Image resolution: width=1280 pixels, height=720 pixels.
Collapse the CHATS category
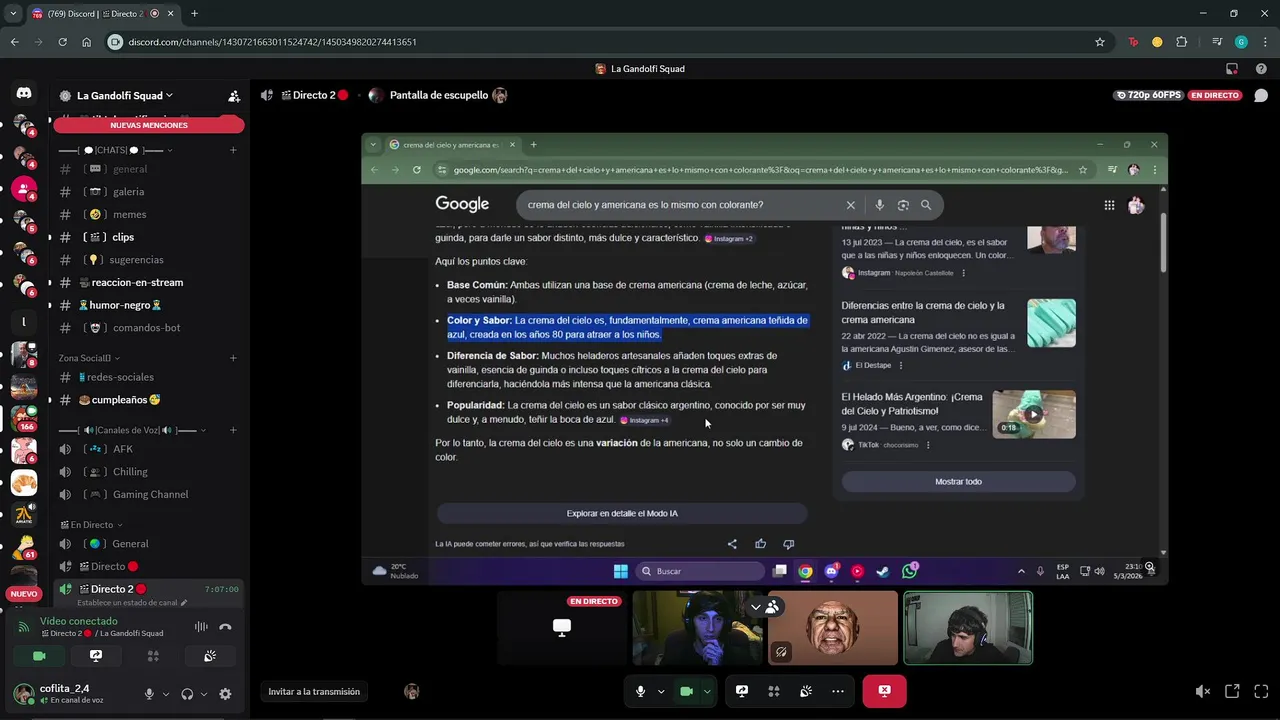116,150
